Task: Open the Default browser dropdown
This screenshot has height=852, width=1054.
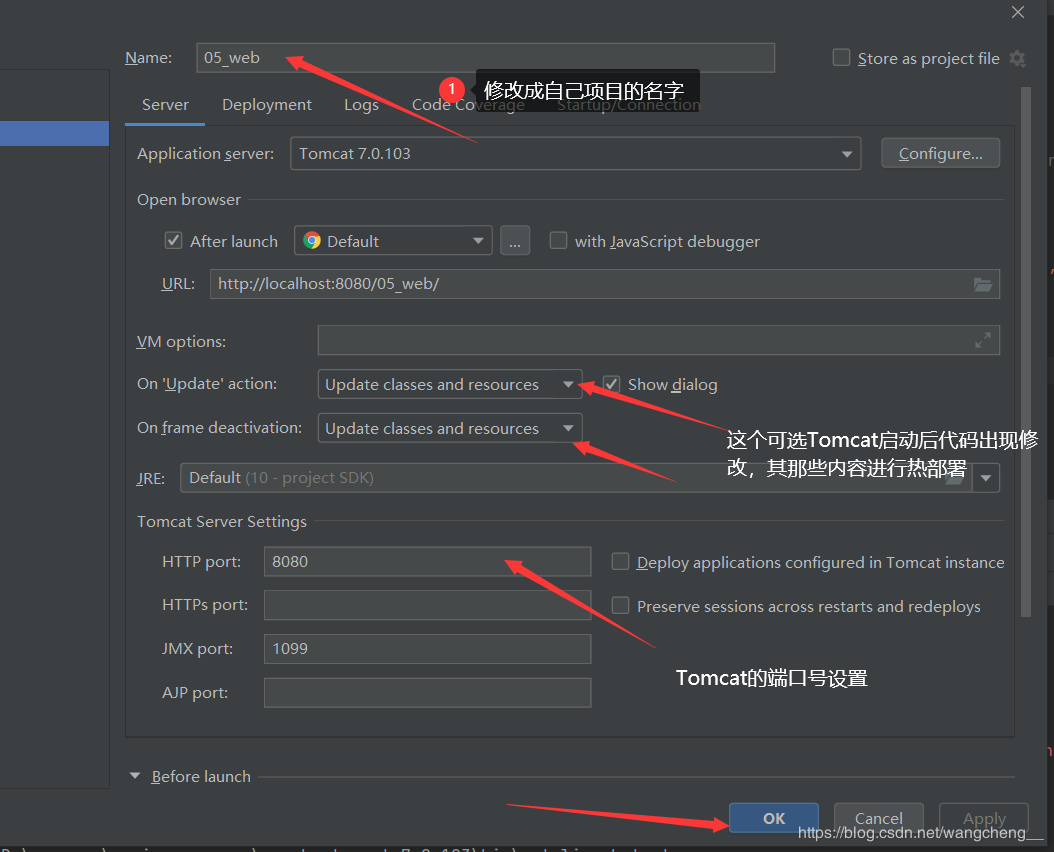Action: pyautogui.click(x=393, y=241)
